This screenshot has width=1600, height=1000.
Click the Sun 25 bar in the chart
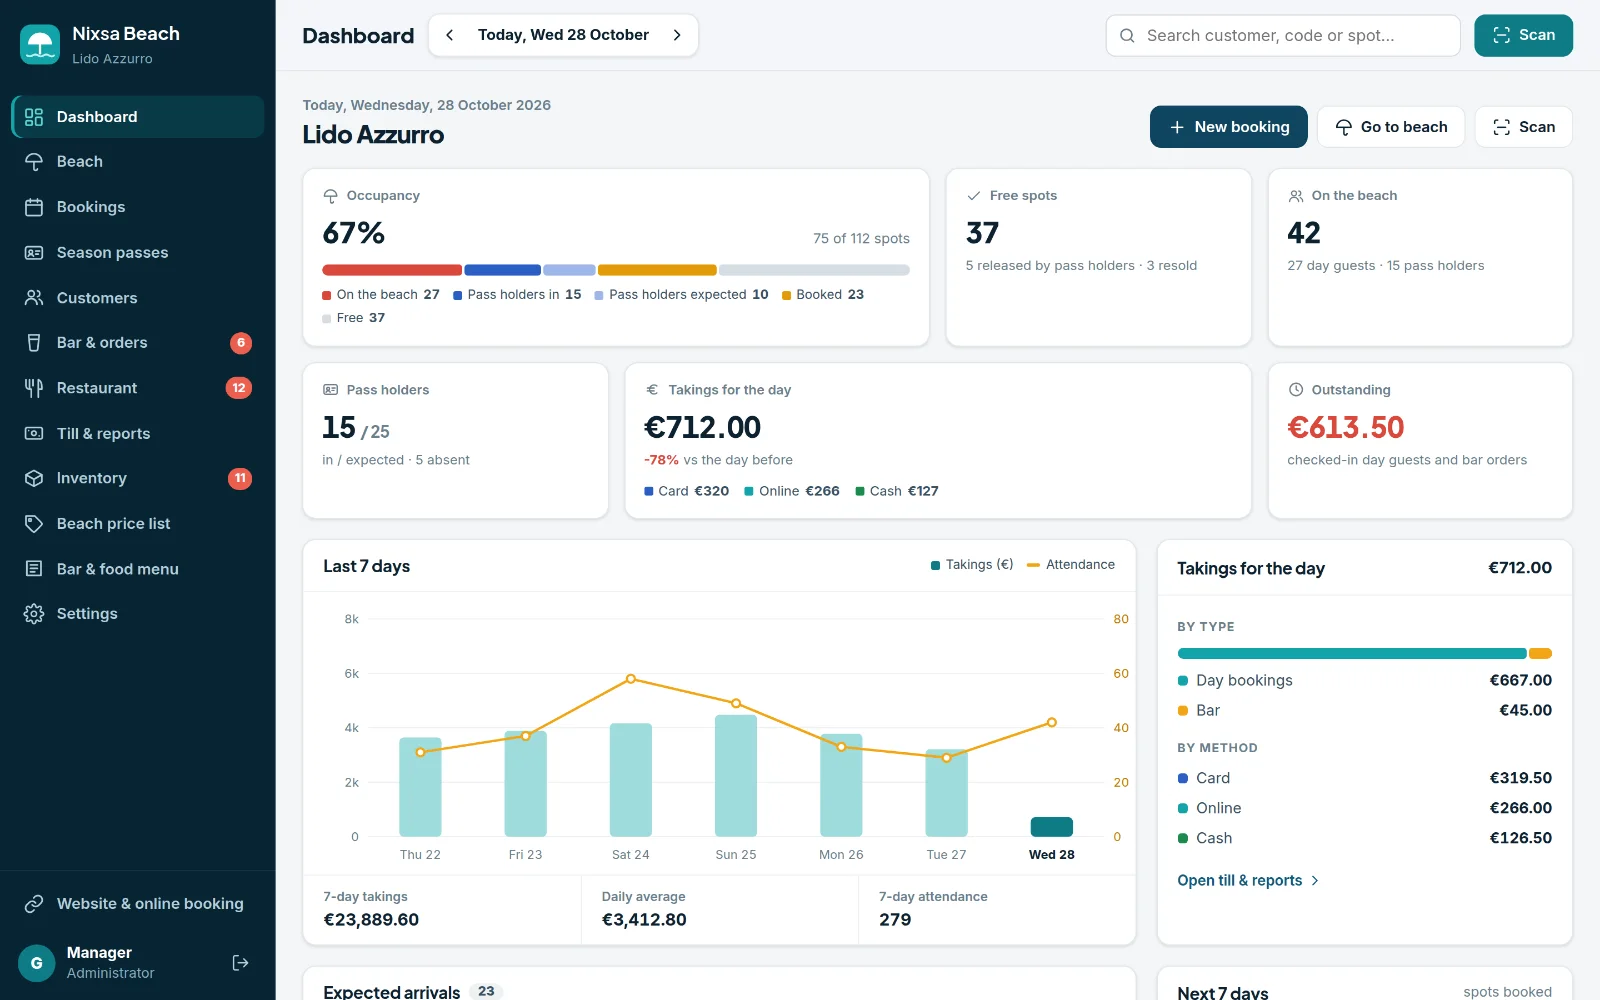pos(736,776)
